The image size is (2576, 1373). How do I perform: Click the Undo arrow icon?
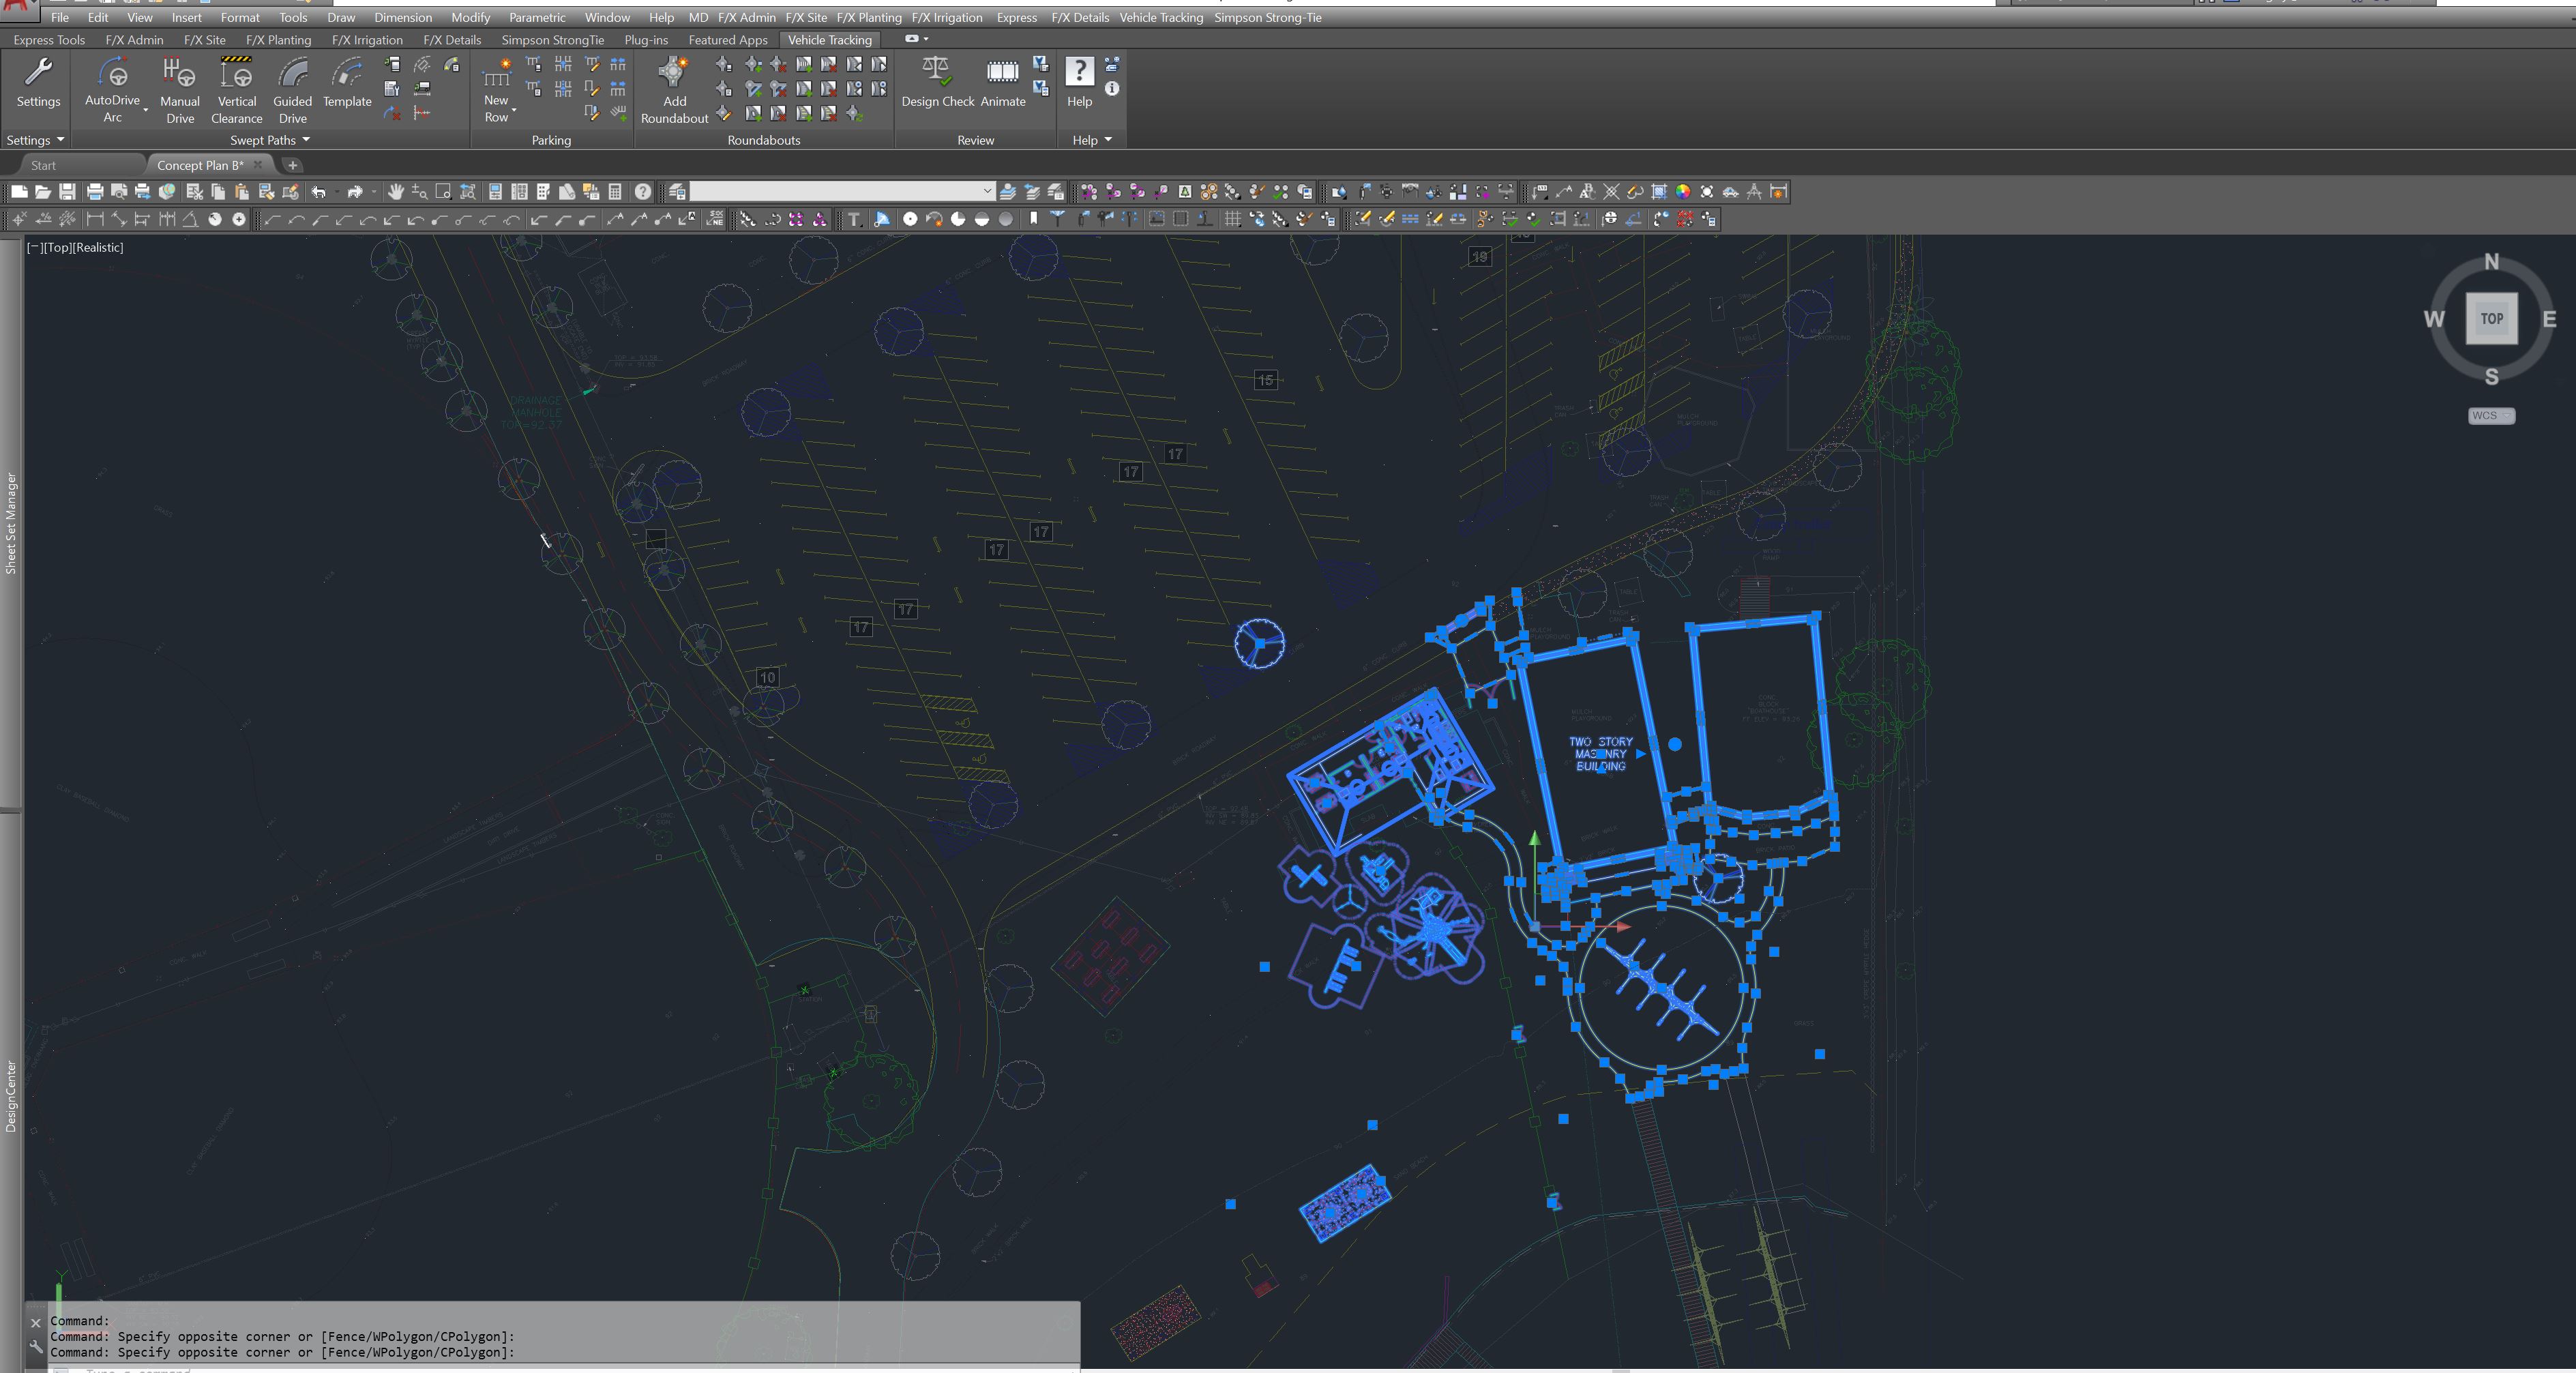pyautogui.click(x=318, y=192)
